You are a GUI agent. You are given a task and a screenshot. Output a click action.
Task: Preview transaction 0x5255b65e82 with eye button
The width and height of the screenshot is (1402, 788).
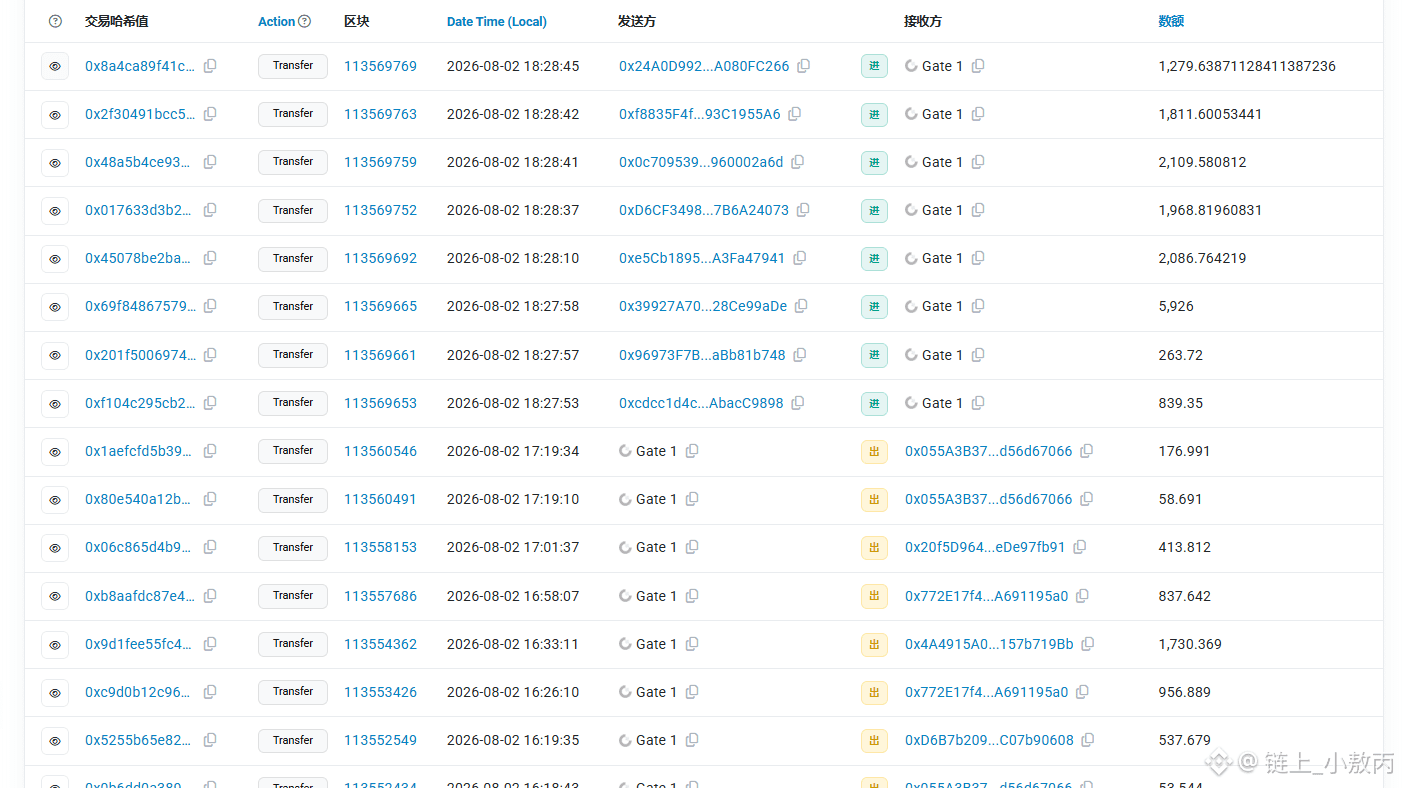tap(55, 741)
